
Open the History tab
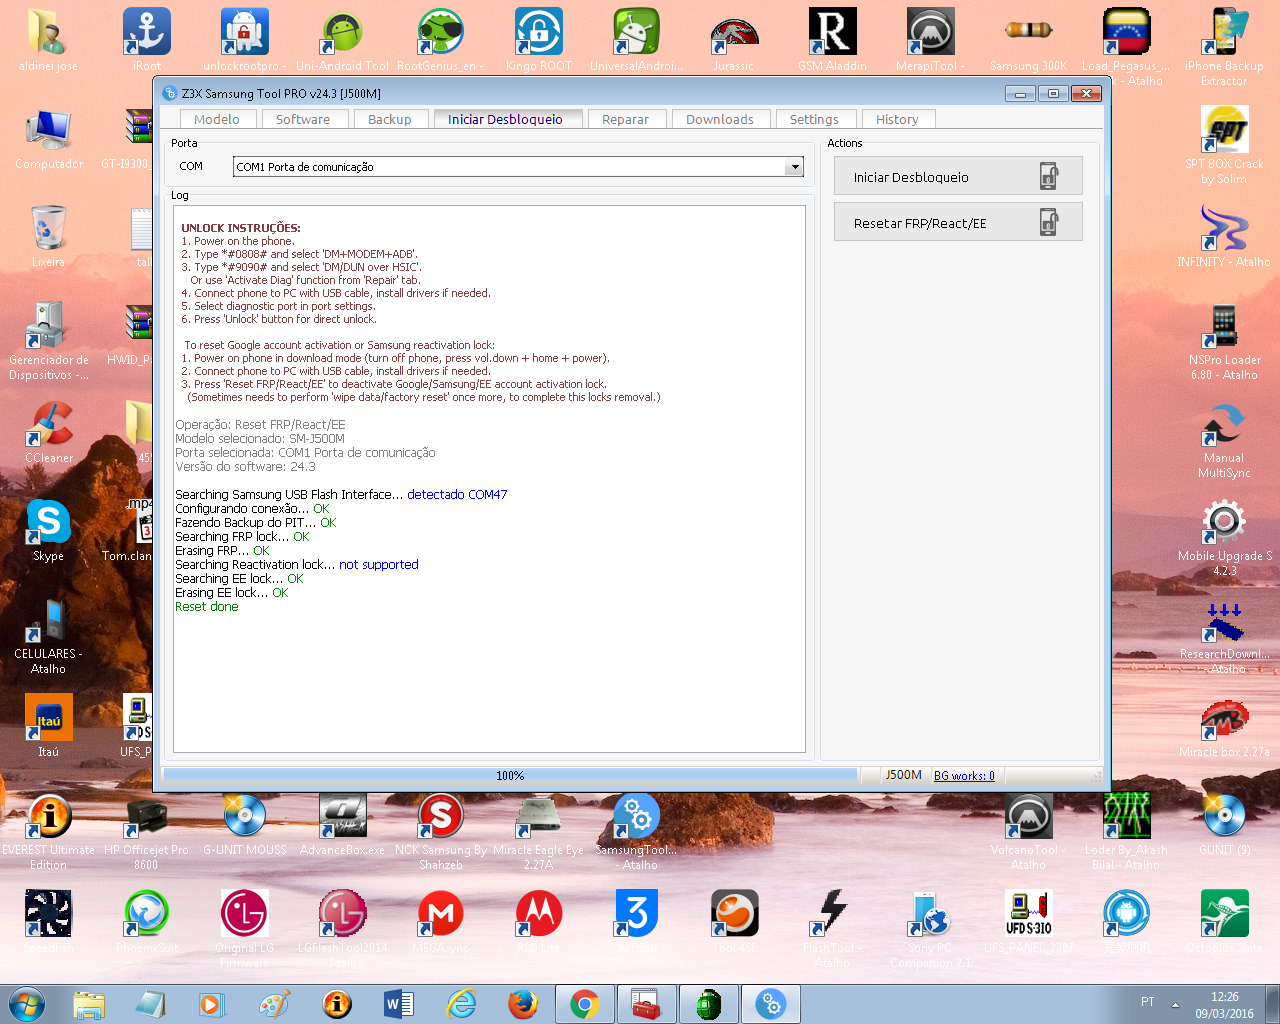[x=897, y=119]
